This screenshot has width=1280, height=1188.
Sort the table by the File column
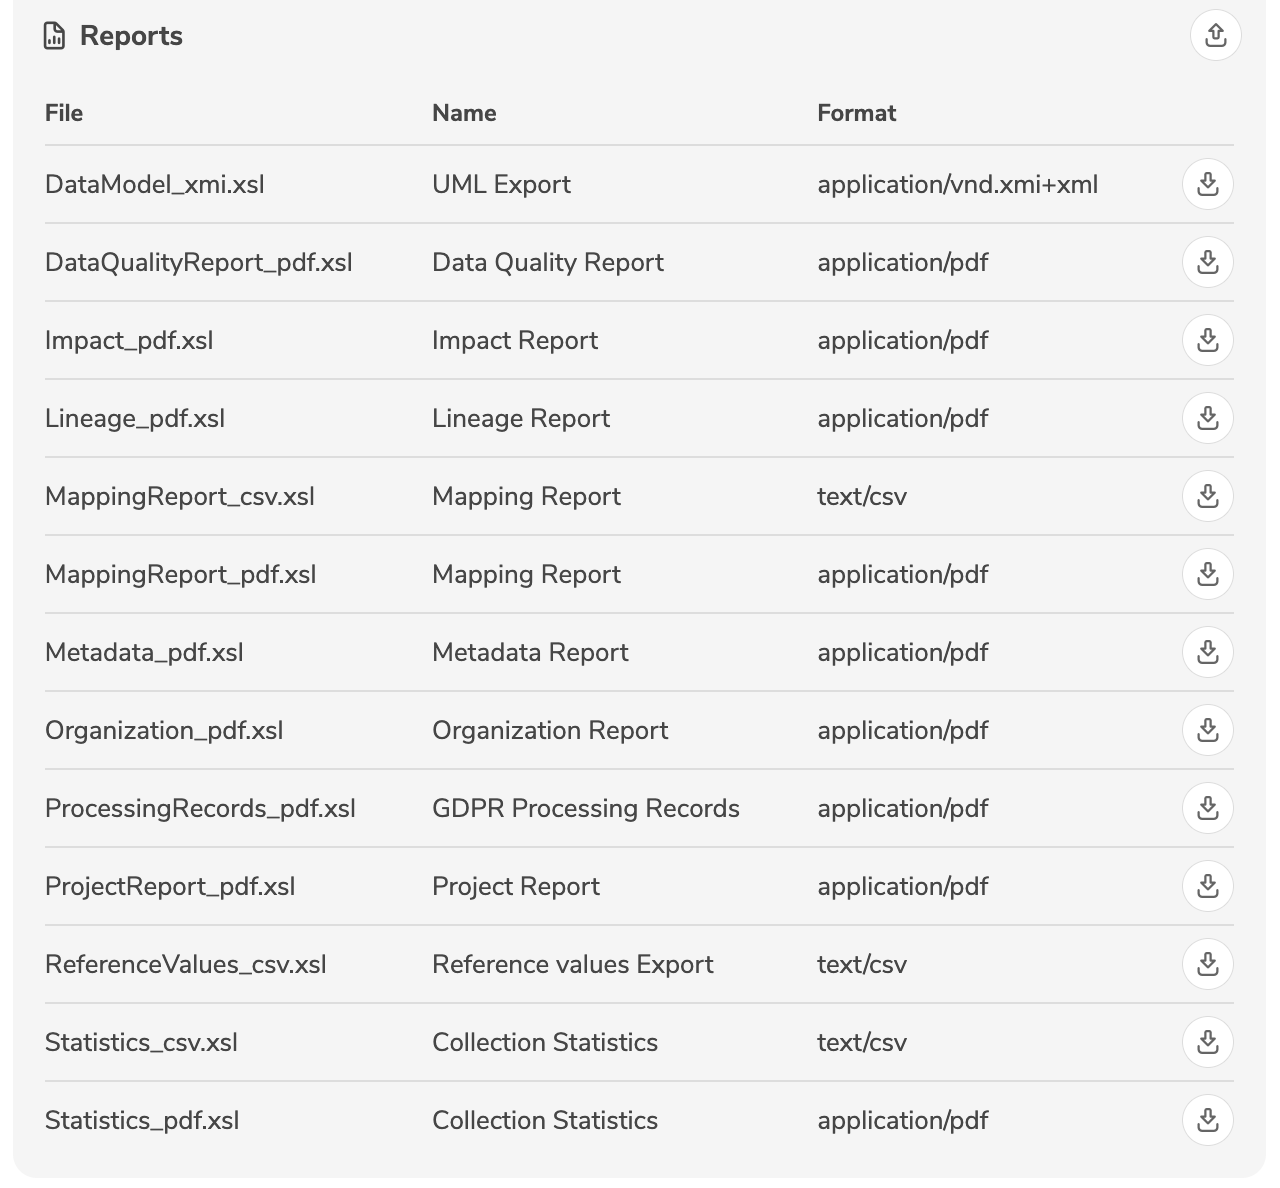(63, 113)
